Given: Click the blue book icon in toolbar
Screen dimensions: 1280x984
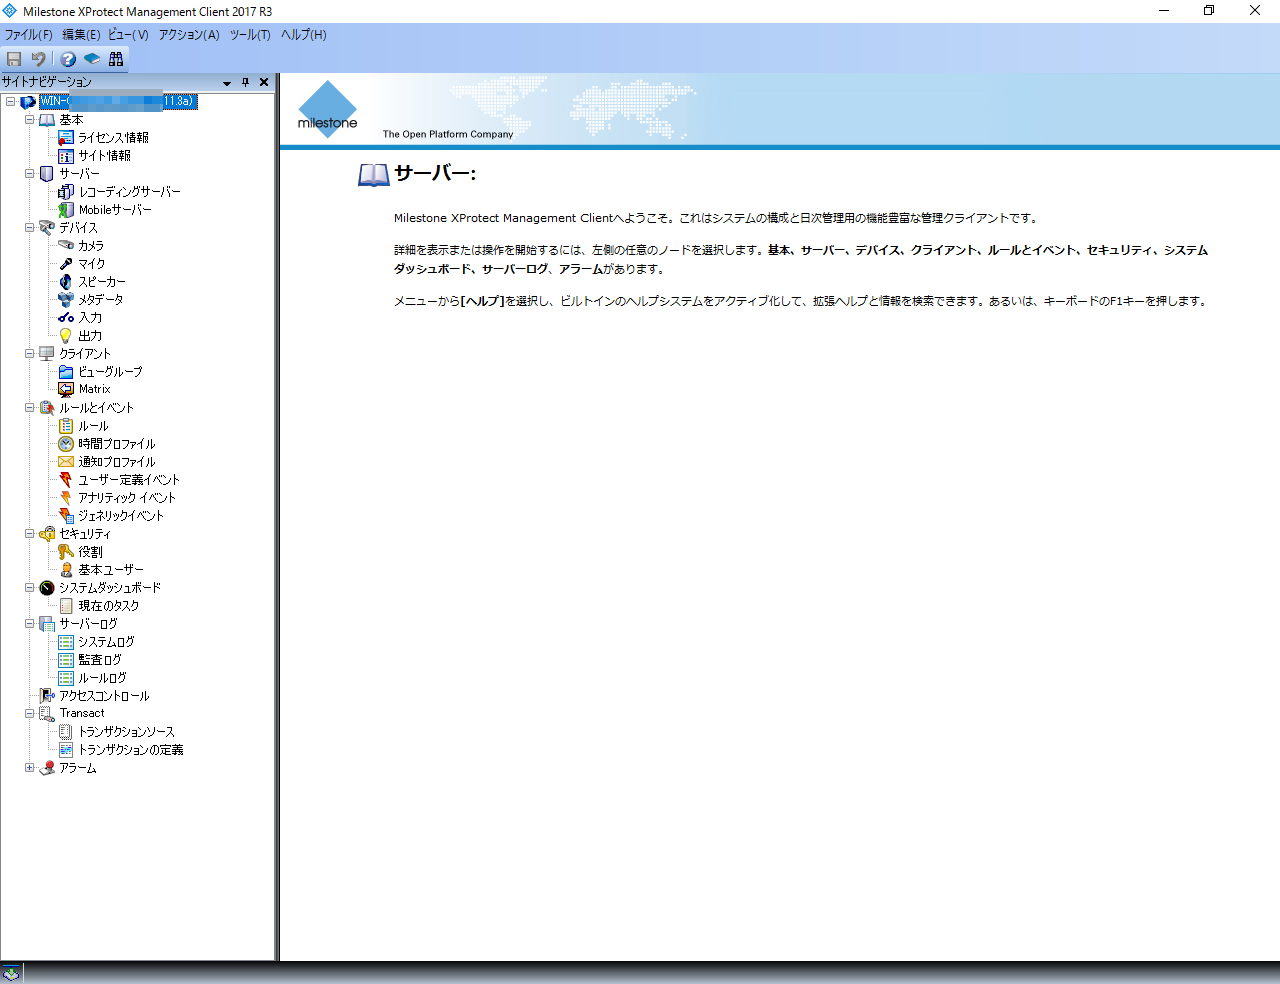Looking at the screenshot, I should [x=92, y=59].
